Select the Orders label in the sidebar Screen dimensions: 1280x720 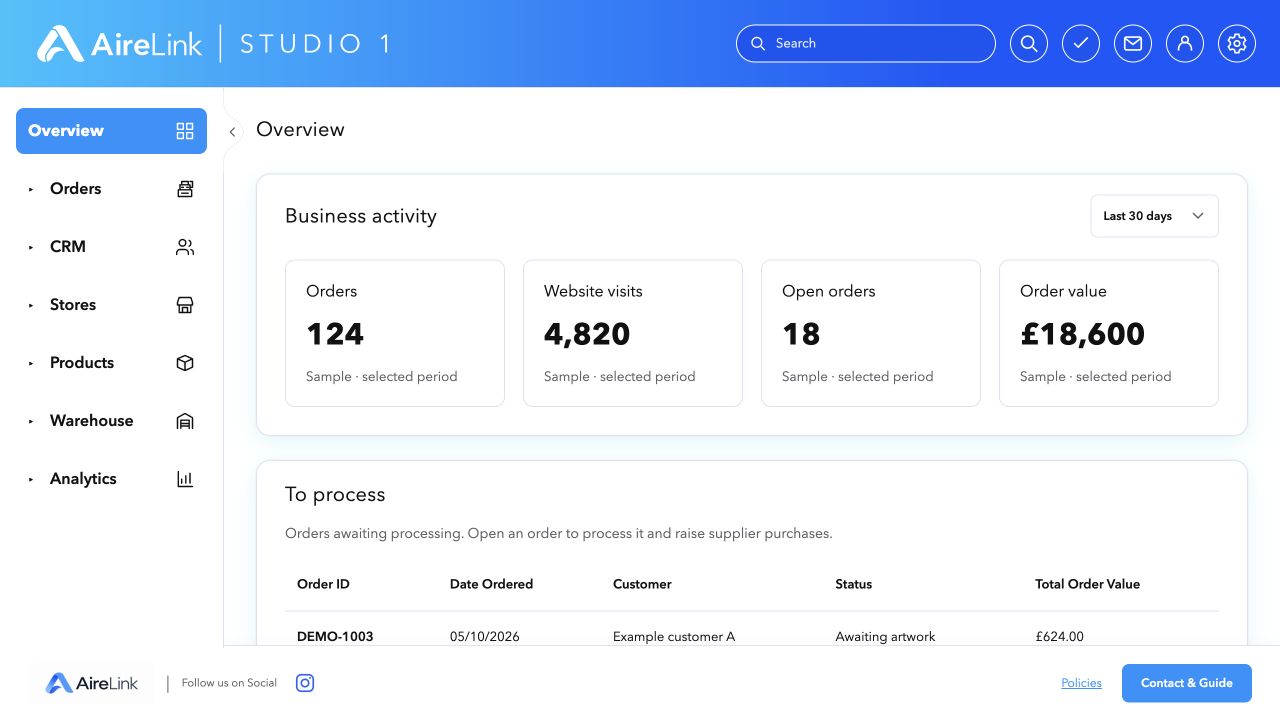coord(76,189)
